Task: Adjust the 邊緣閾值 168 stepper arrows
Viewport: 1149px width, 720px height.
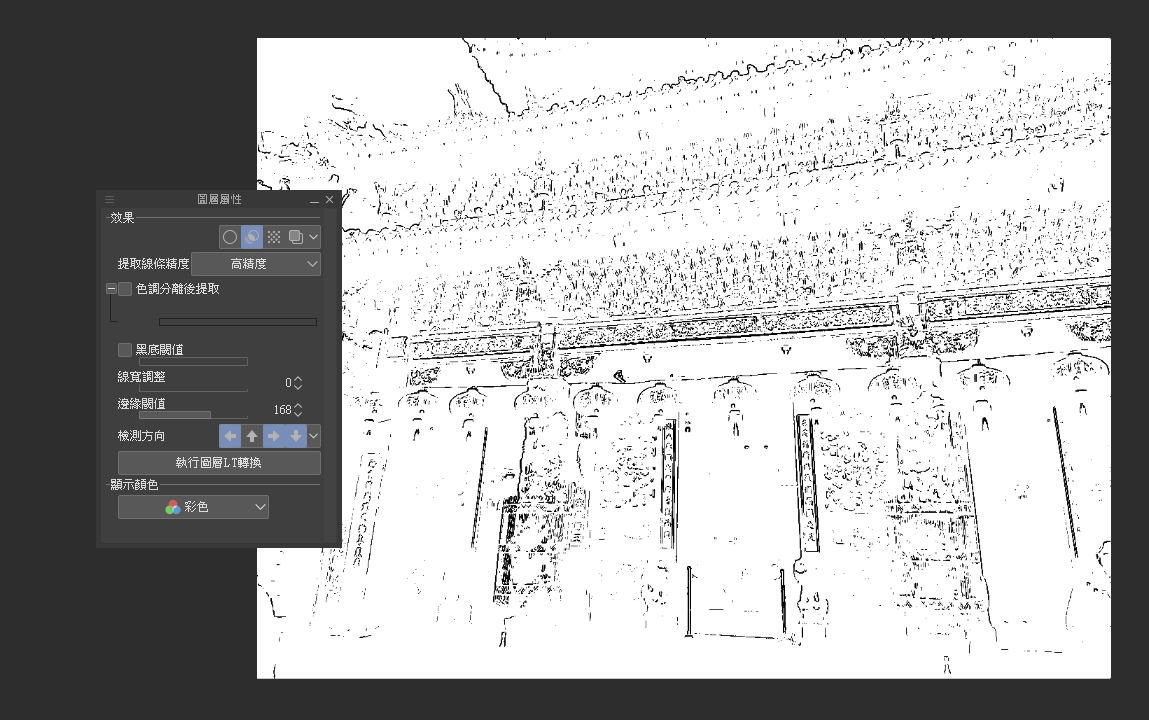Action: [x=298, y=409]
